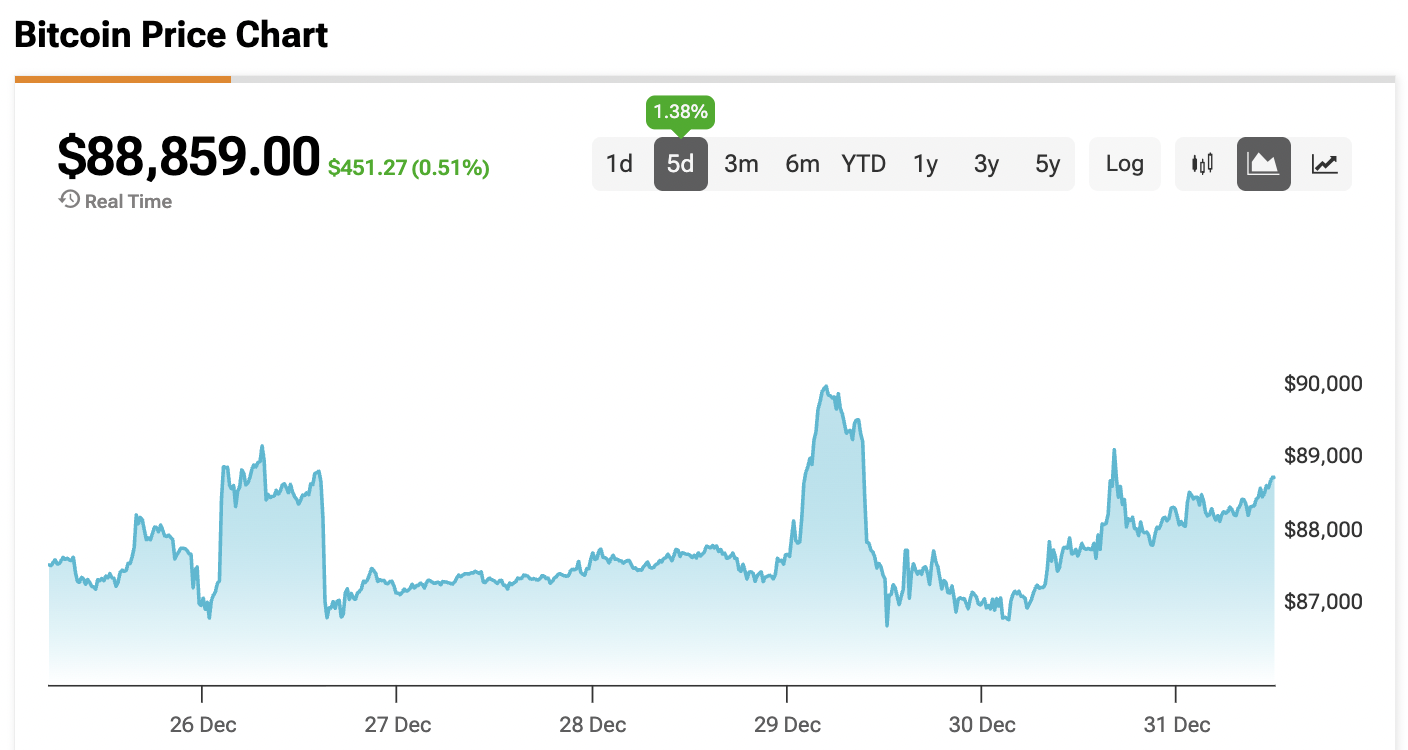Select the area chart icon
The width and height of the screenshot is (1408, 750).
(1264, 164)
